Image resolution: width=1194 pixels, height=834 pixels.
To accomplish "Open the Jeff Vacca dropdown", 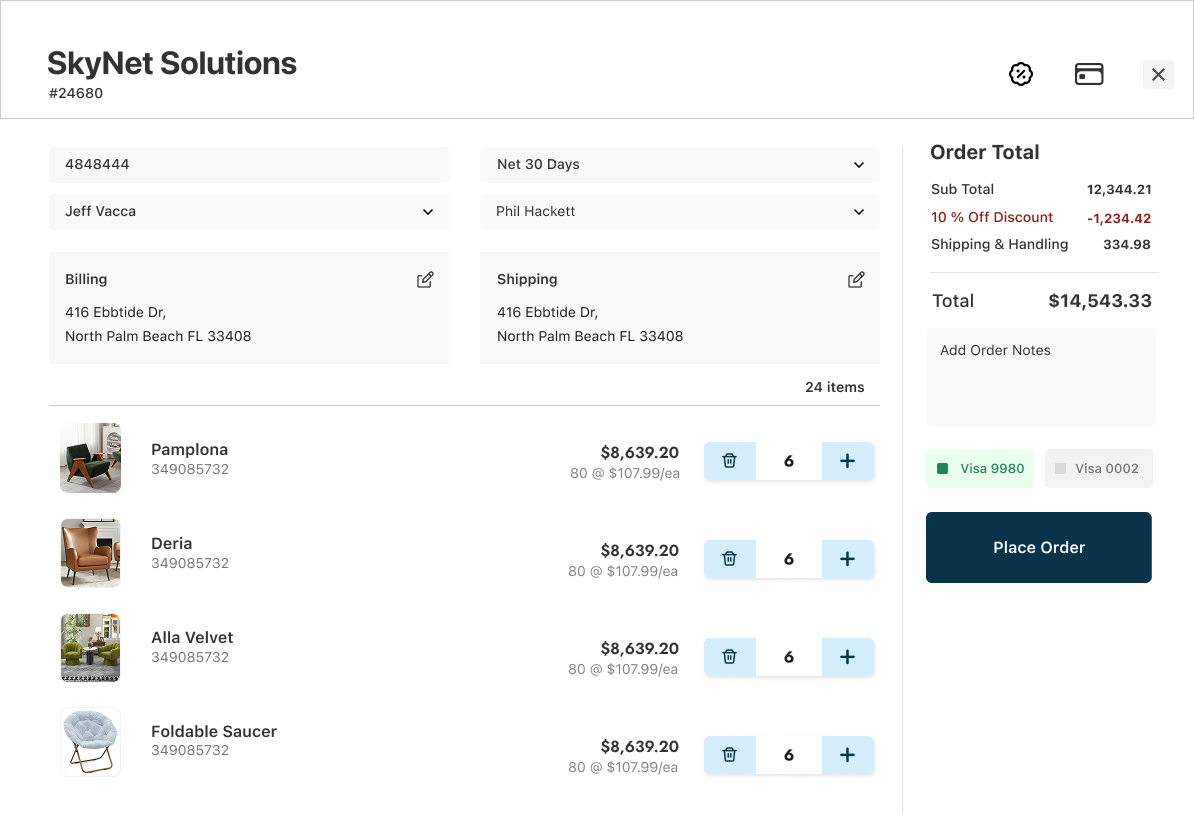I will (x=249, y=212).
